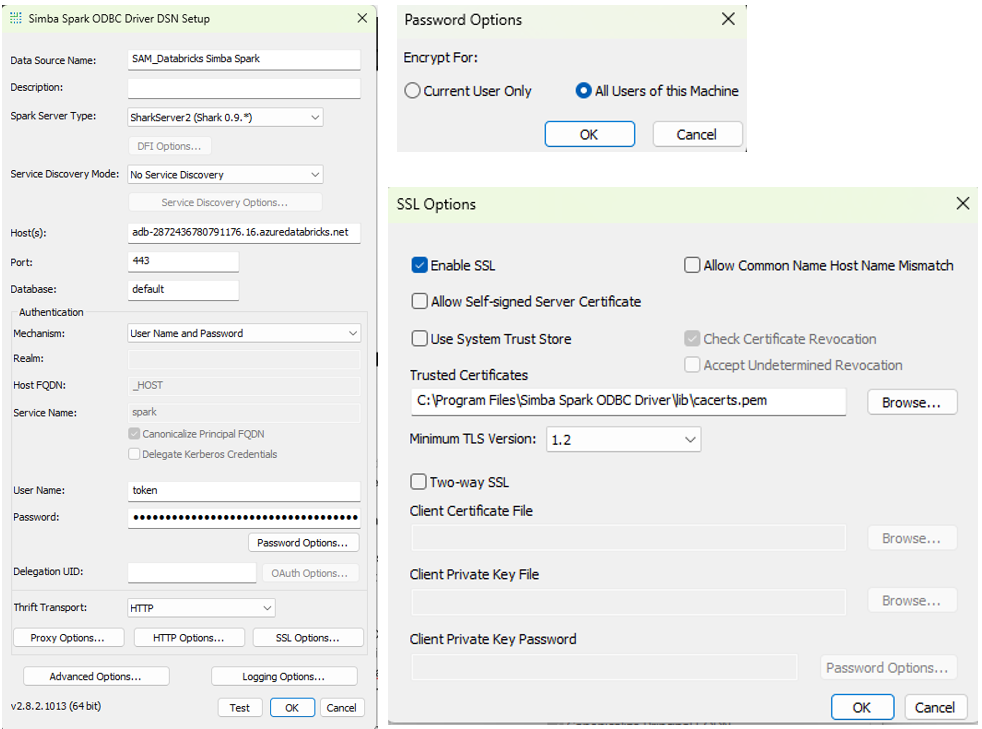Enable the Two-way SSL checkbox
The width and height of the screenshot is (982, 729).
pyautogui.click(x=418, y=482)
